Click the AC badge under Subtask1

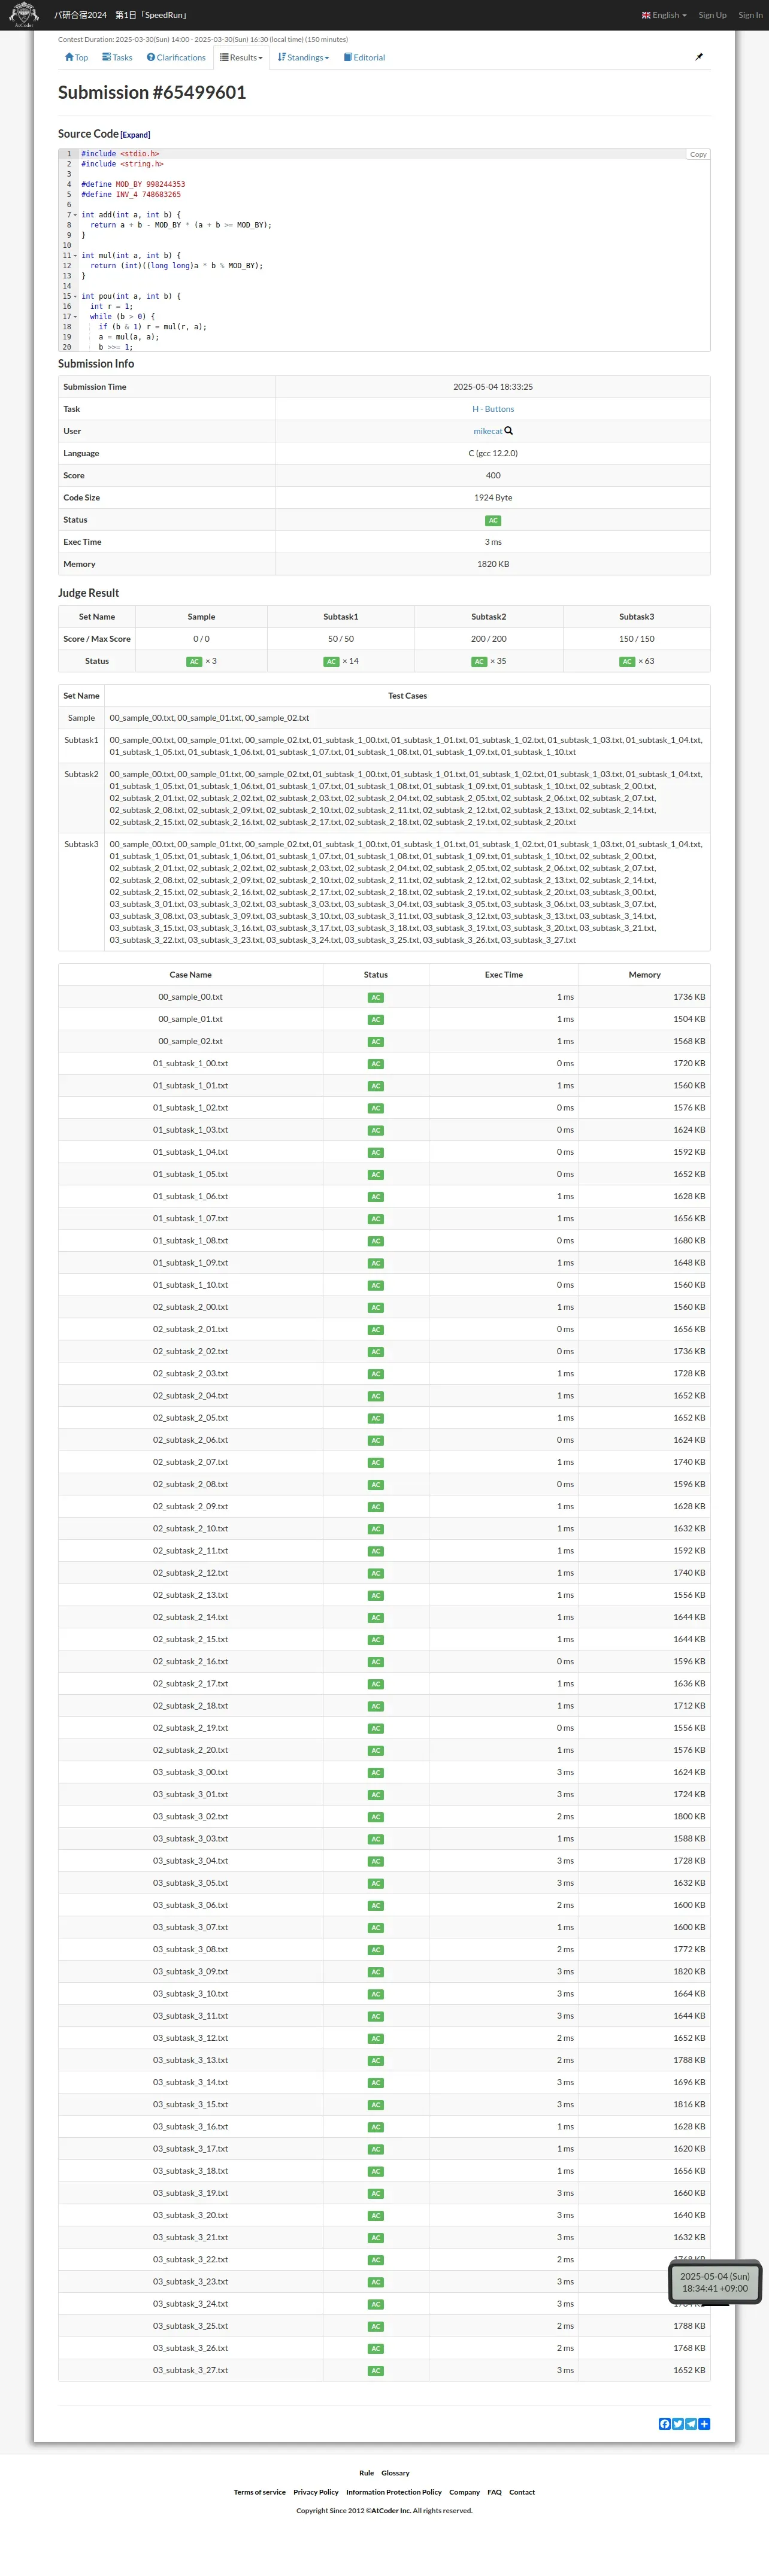coord(331,661)
